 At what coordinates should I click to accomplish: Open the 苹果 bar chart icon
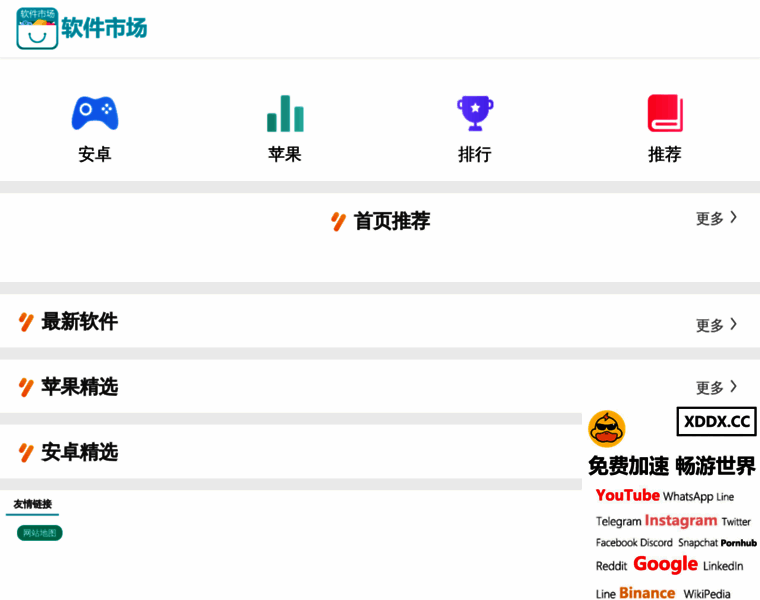[x=285, y=113]
